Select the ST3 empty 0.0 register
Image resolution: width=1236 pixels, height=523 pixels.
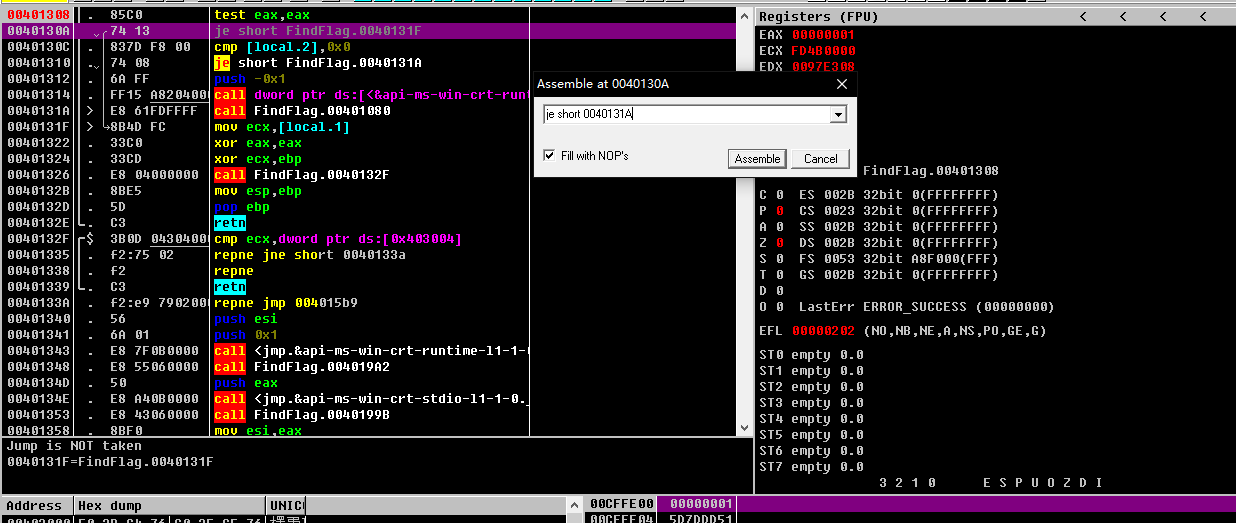pos(811,403)
